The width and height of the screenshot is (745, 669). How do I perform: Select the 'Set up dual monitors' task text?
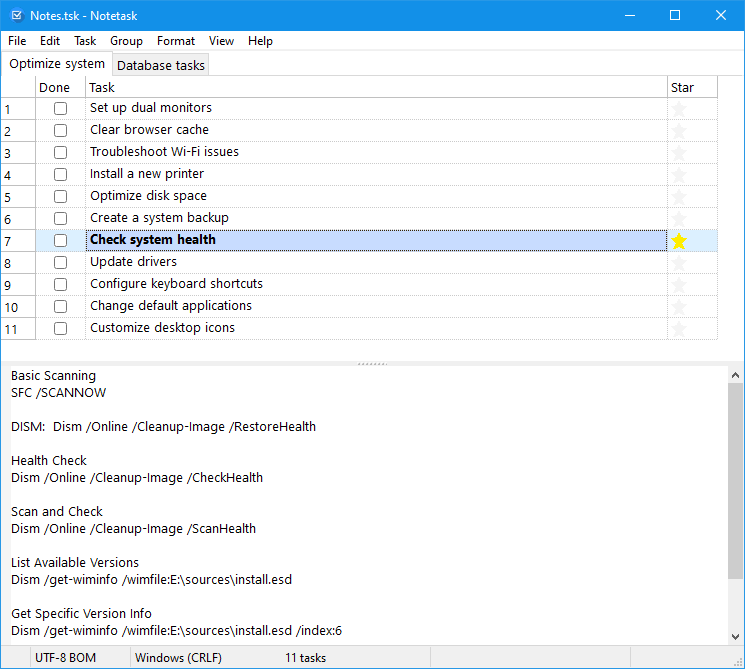[x=151, y=108]
